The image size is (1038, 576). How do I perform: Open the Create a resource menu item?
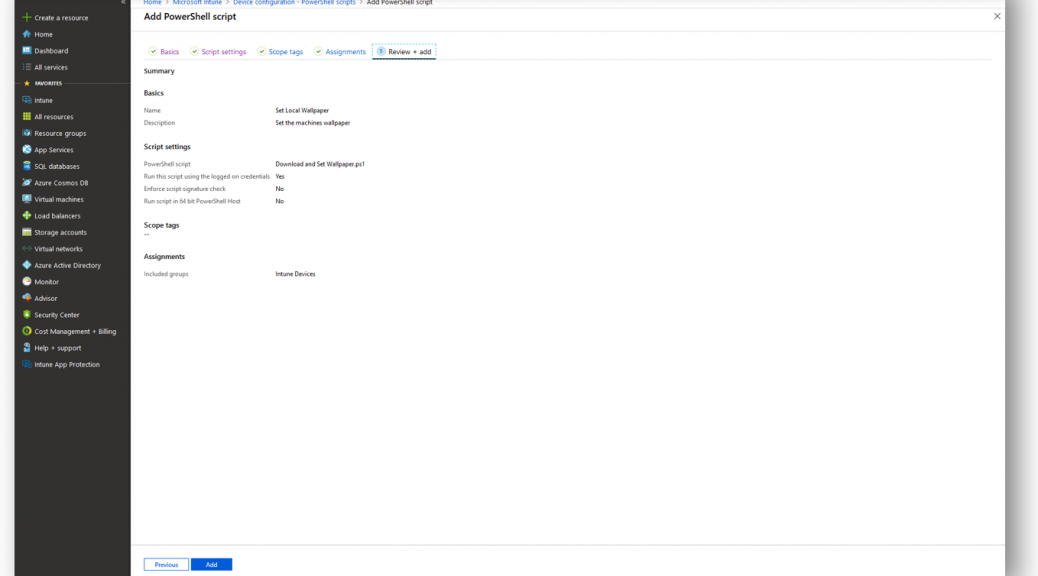pos(61,18)
